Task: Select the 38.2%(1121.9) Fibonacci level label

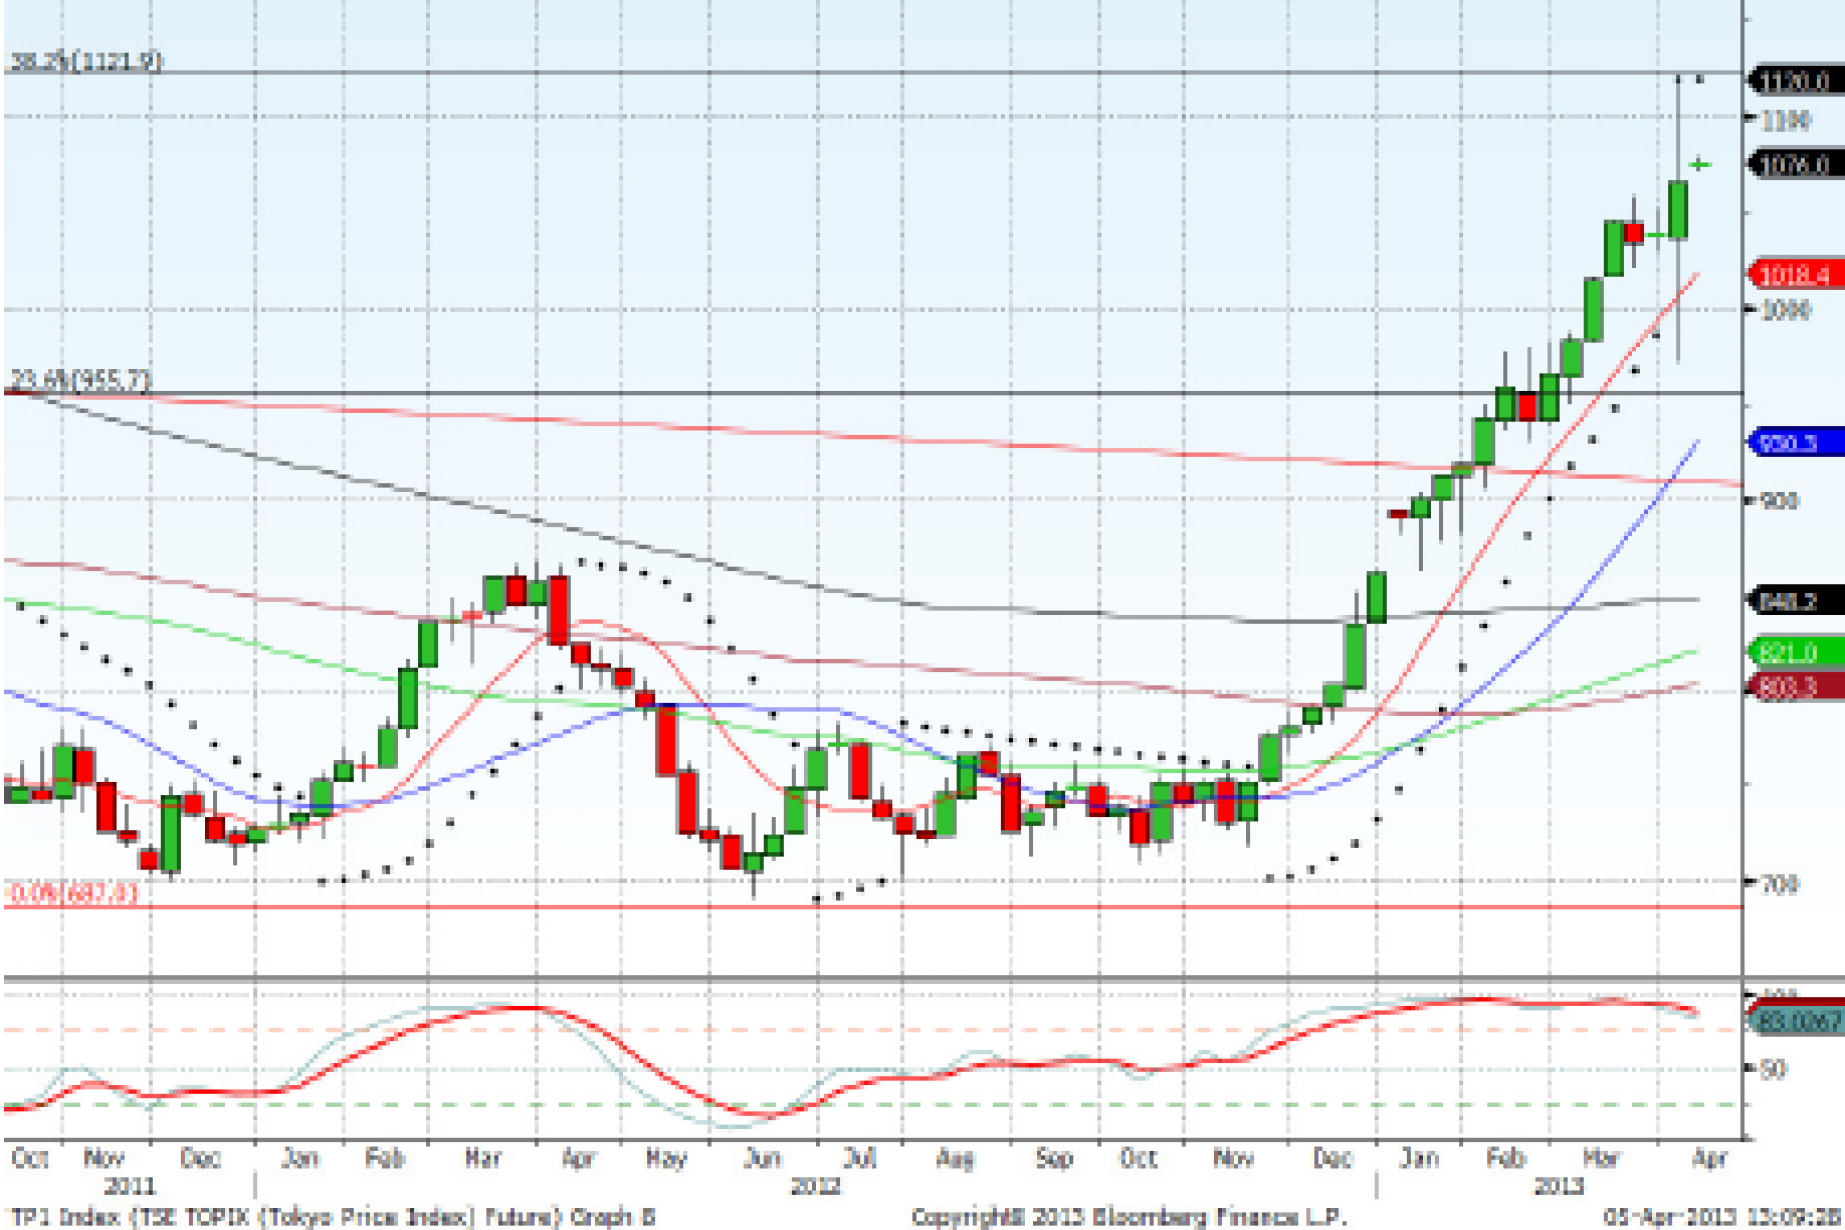Action: [86, 61]
